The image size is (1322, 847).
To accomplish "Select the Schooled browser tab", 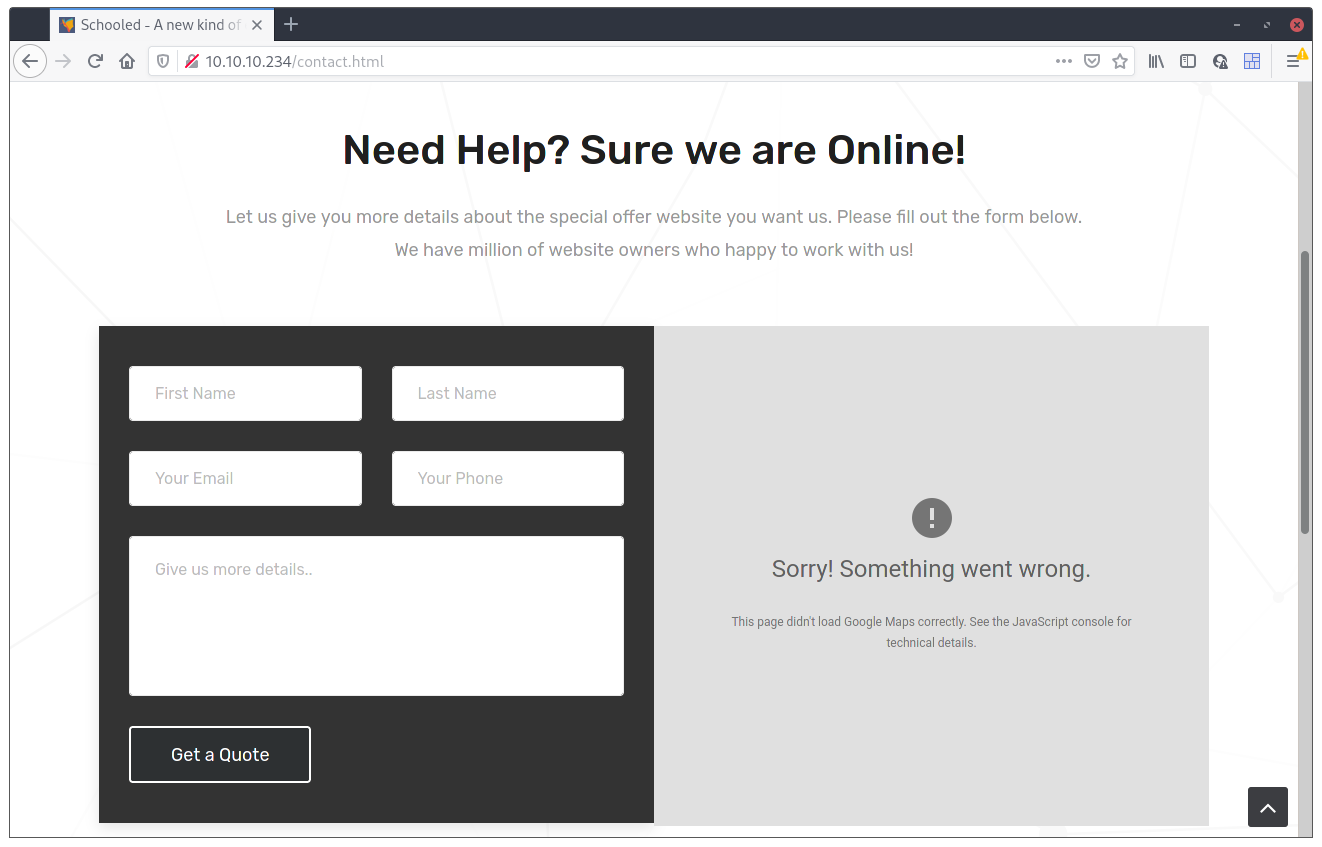I will [x=150, y=24].
